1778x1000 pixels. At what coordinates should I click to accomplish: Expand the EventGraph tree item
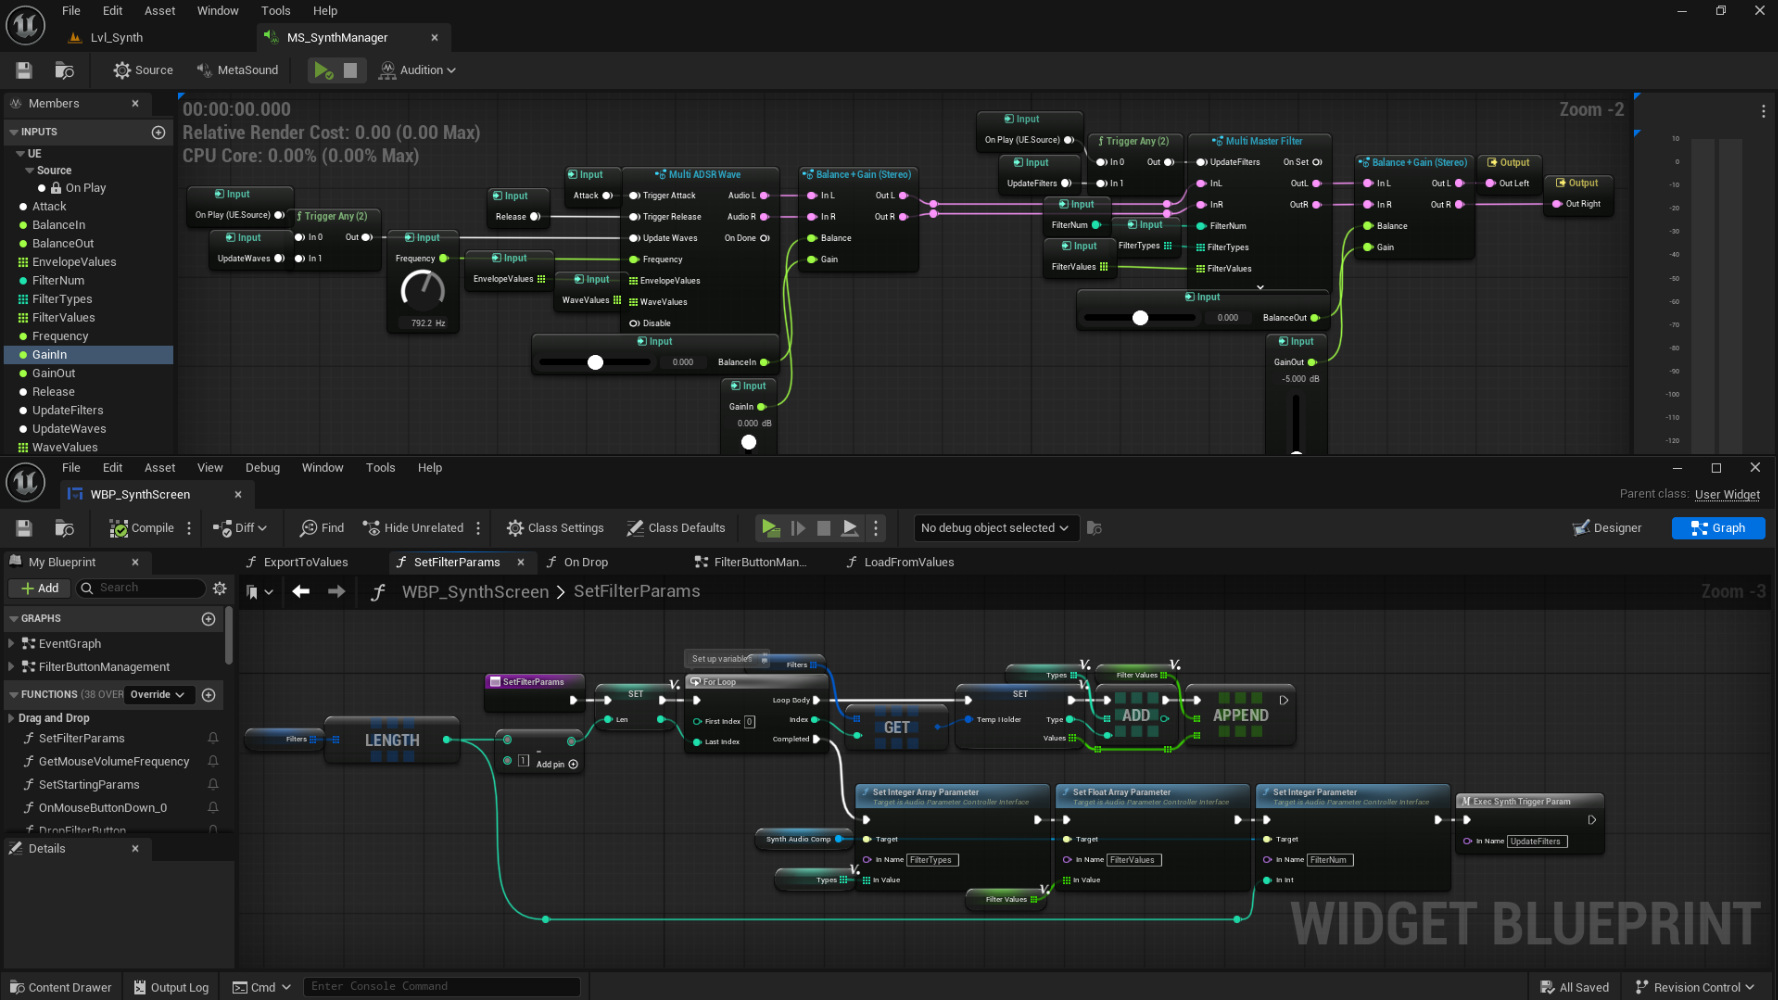click(12, 644)
